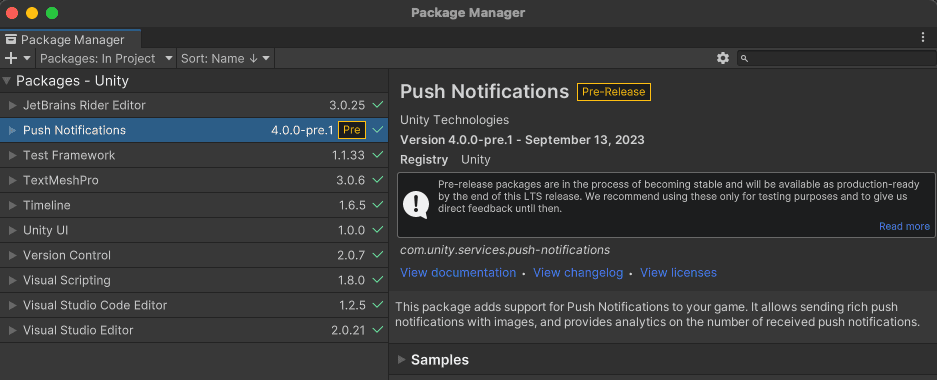Open the Packages: In Project dropdown
Viewport: 937px width, 380px height.
point(106,58)
